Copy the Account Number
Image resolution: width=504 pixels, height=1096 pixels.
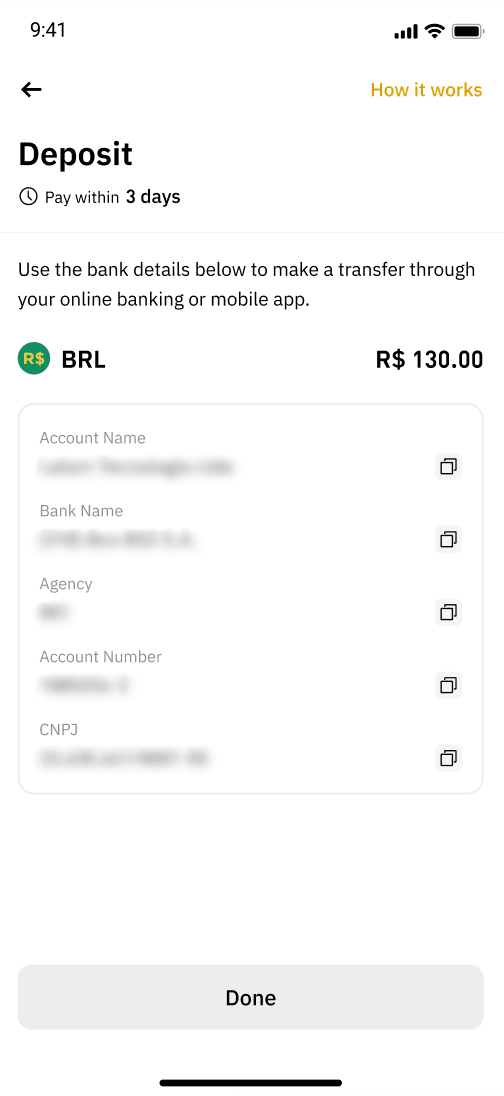coord(448,685)
